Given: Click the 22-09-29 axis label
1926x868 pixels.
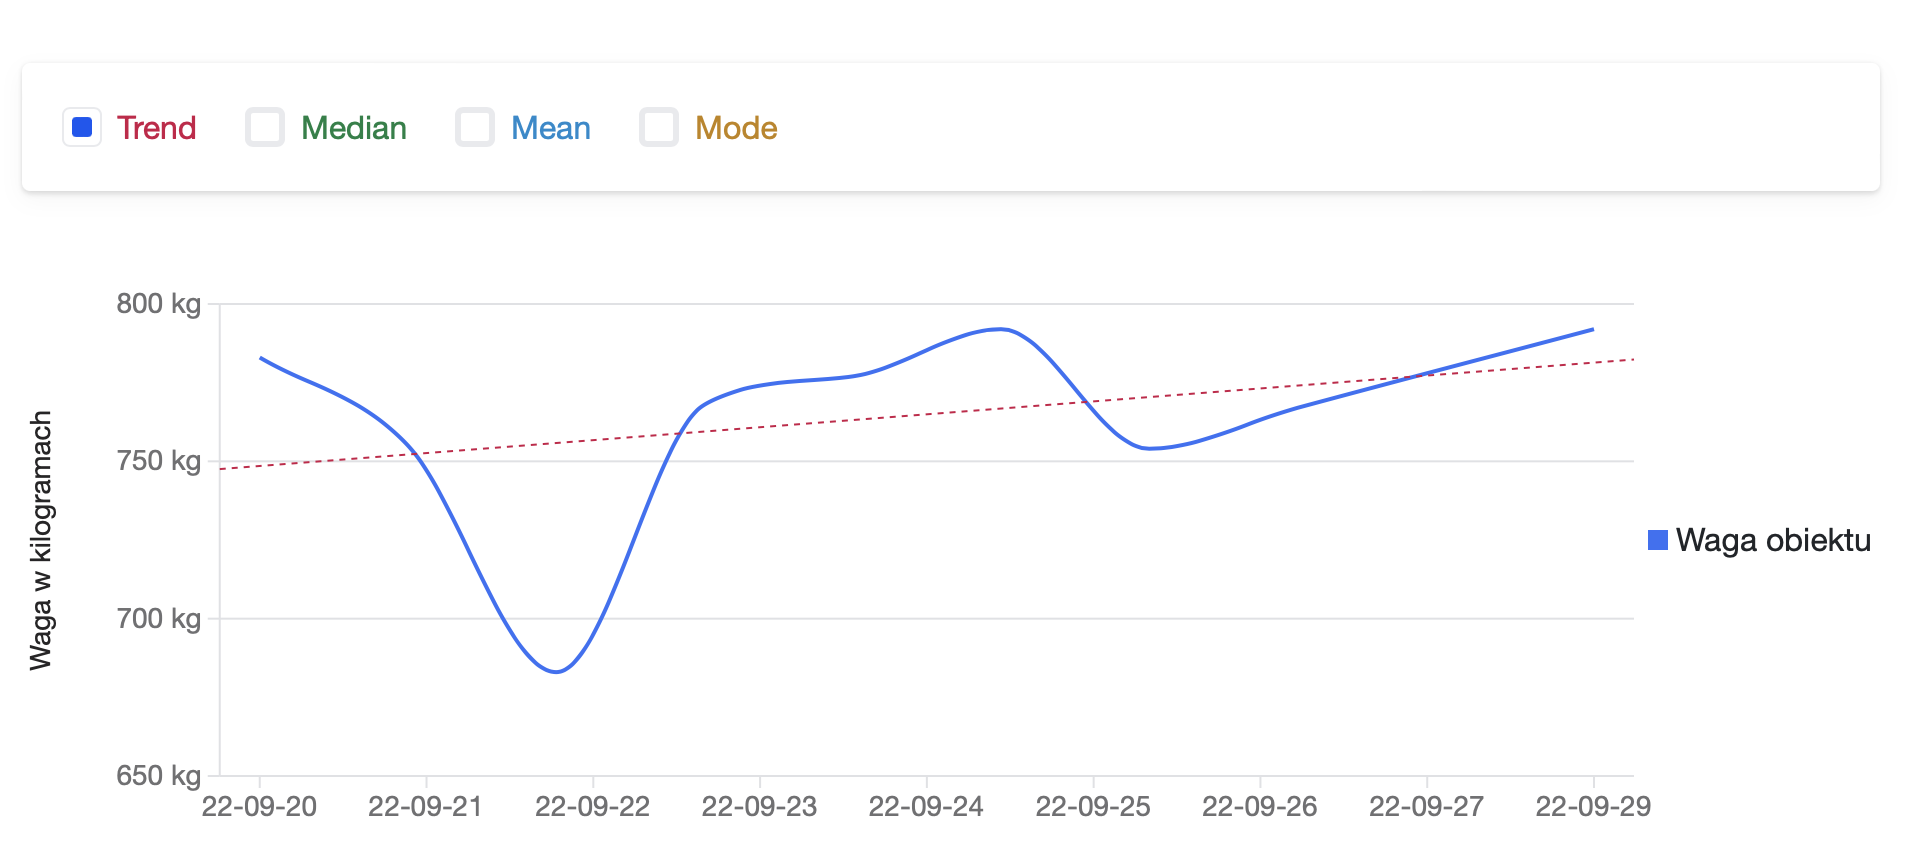Looking at the screenshot, I should tap(1594, 807).
